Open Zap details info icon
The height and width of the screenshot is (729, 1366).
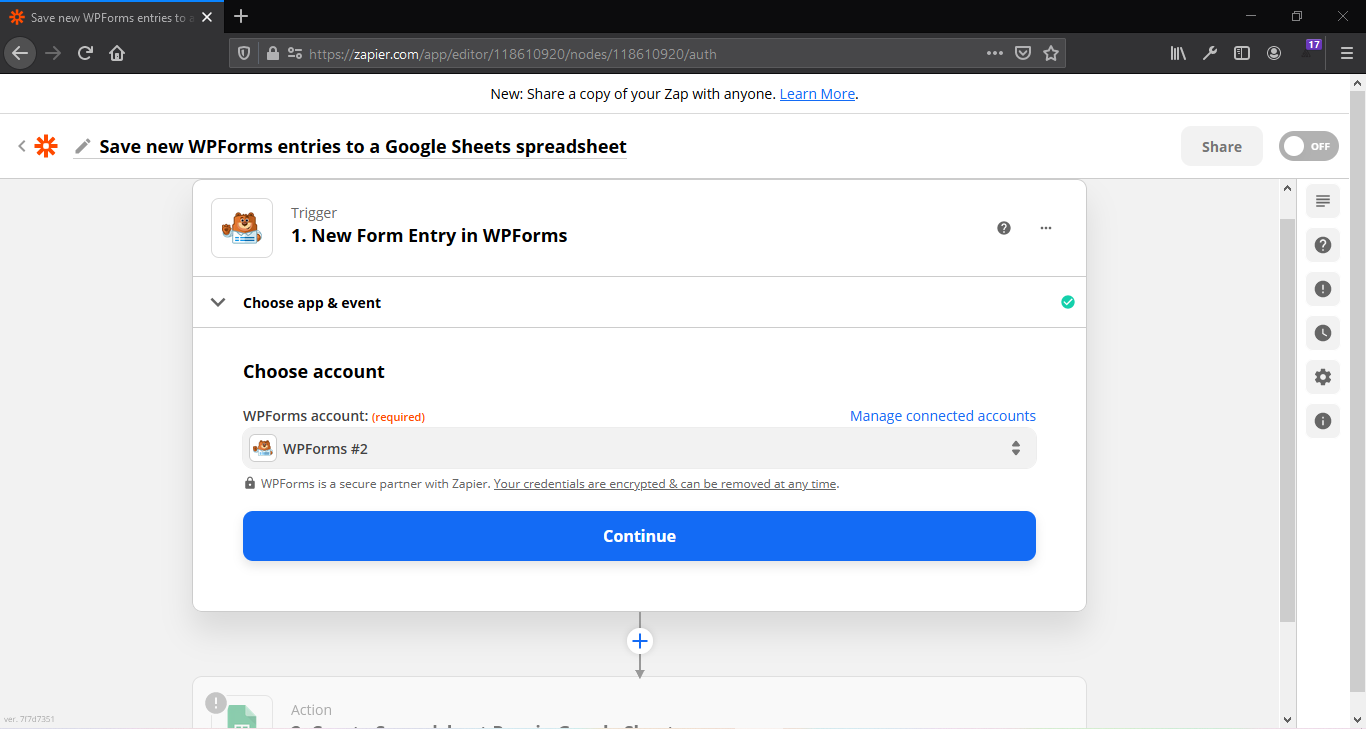(1323, 421)
